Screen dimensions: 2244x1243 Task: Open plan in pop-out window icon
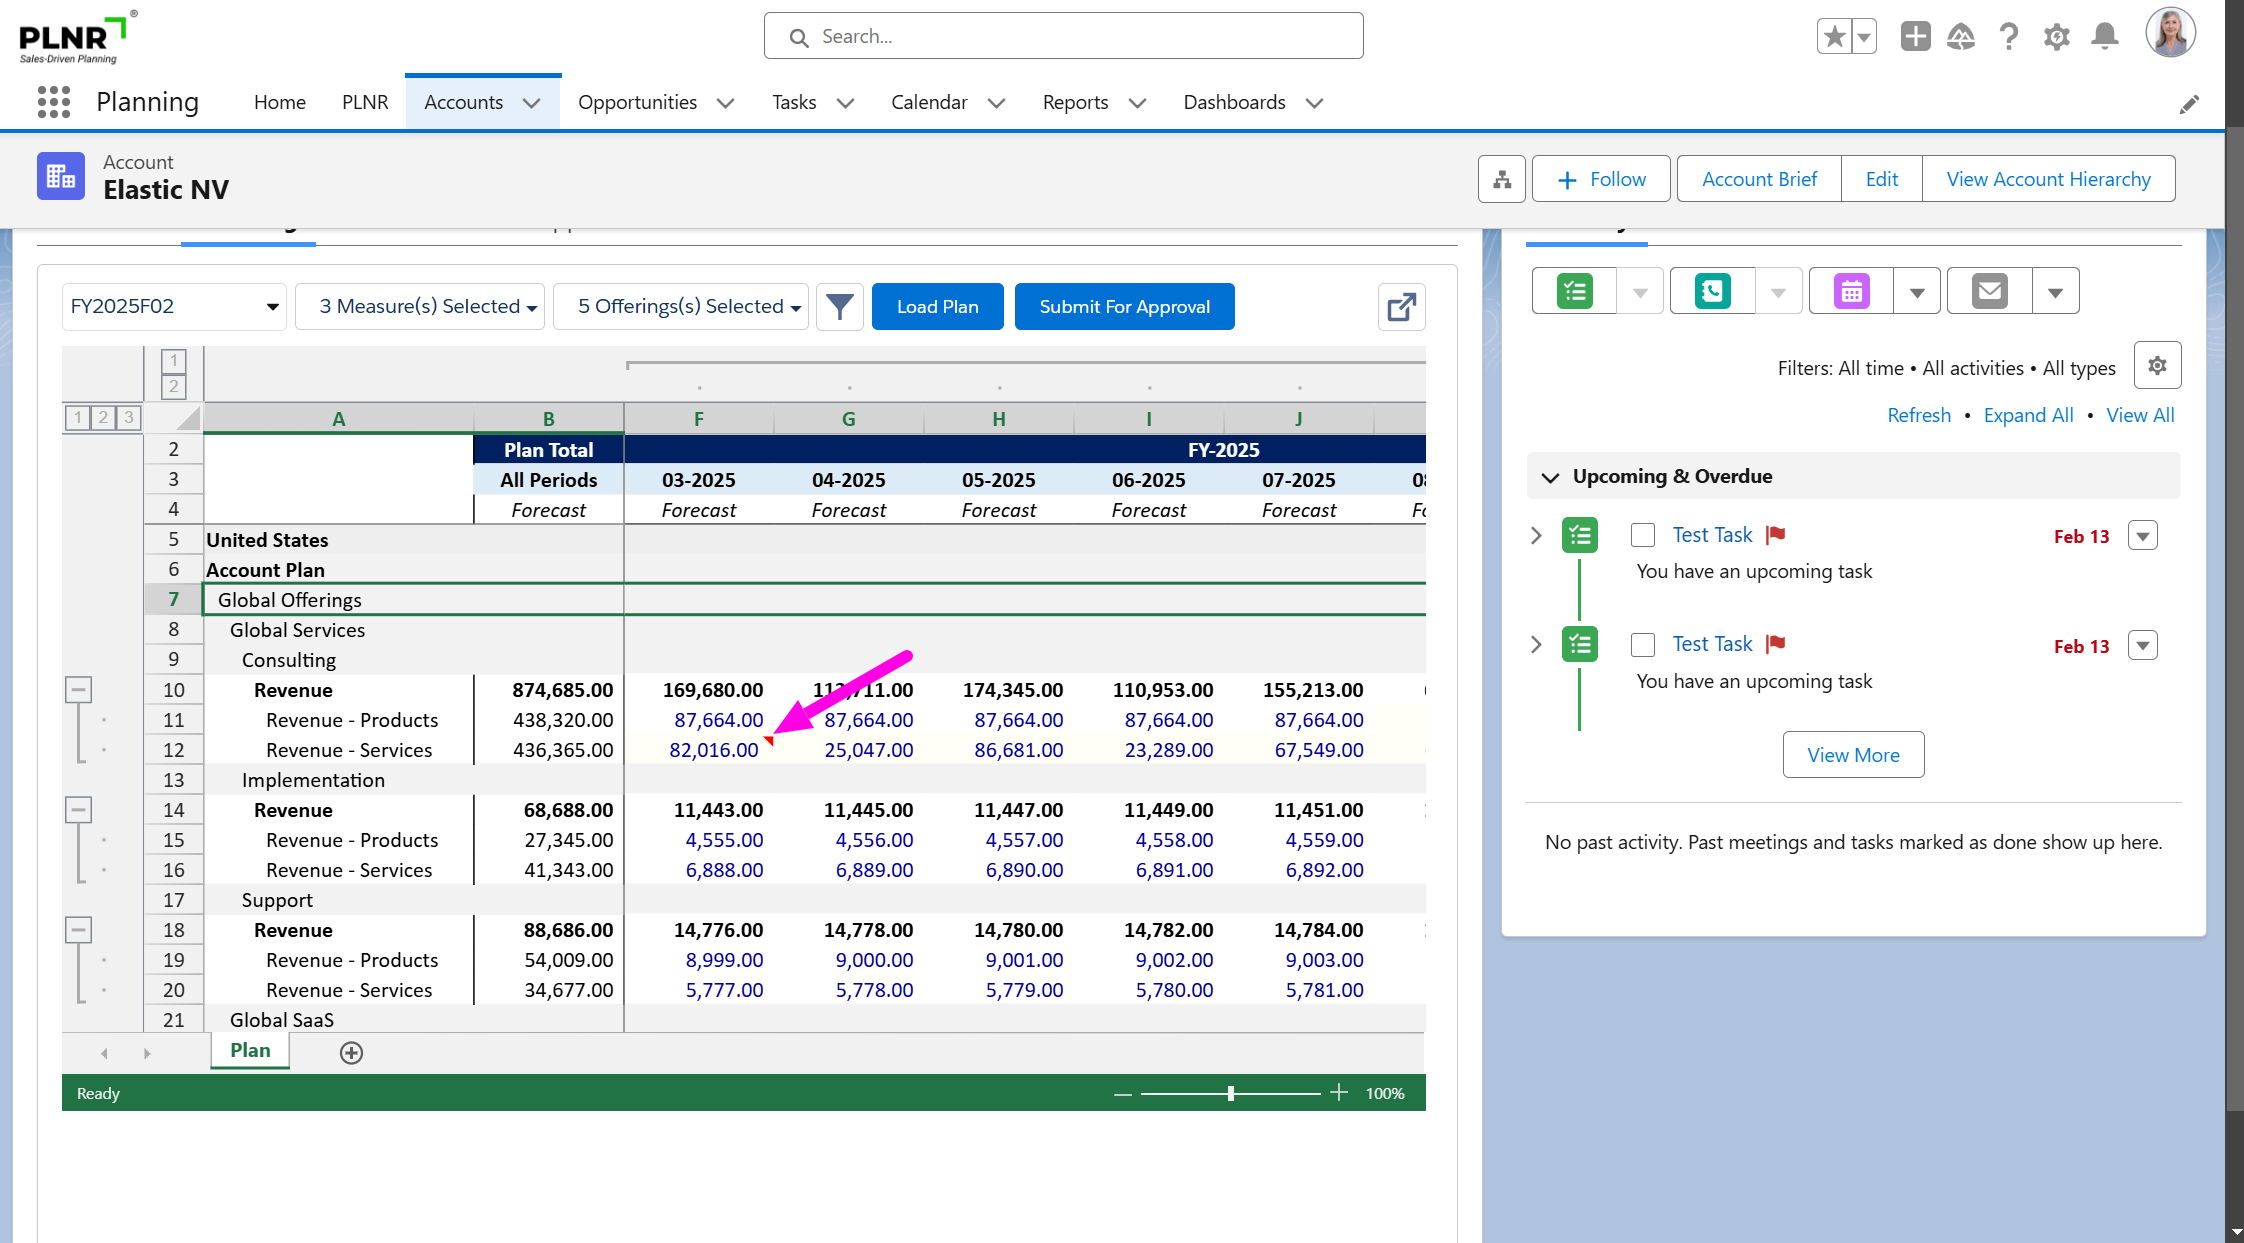1401,307
